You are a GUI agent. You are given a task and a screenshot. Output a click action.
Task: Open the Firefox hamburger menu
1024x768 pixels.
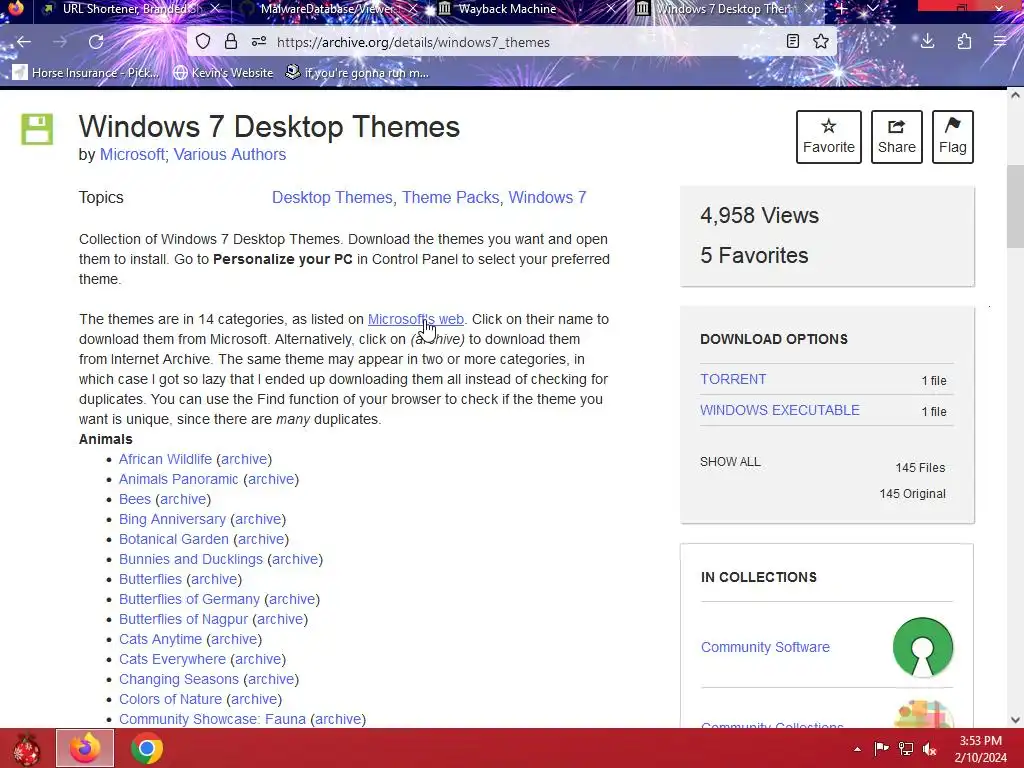[x=1000, y=42]
